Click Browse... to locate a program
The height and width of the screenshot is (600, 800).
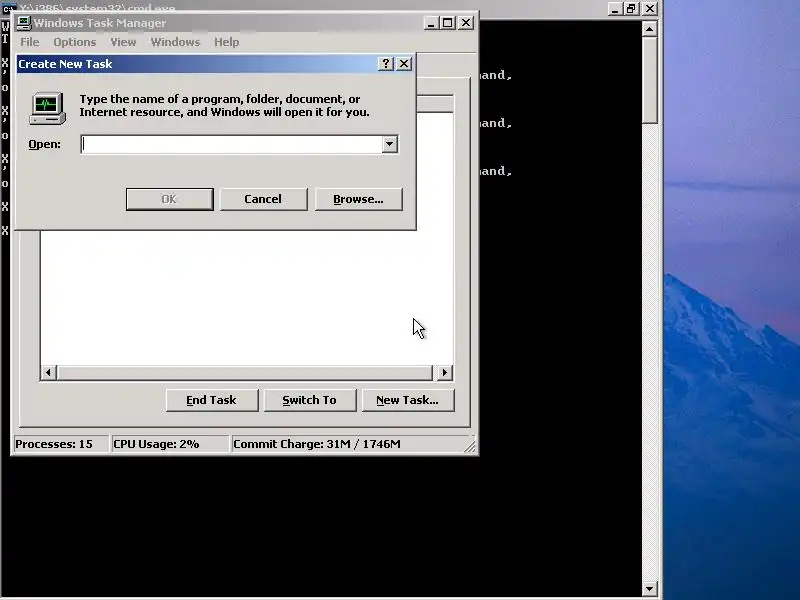coord(358,199)
